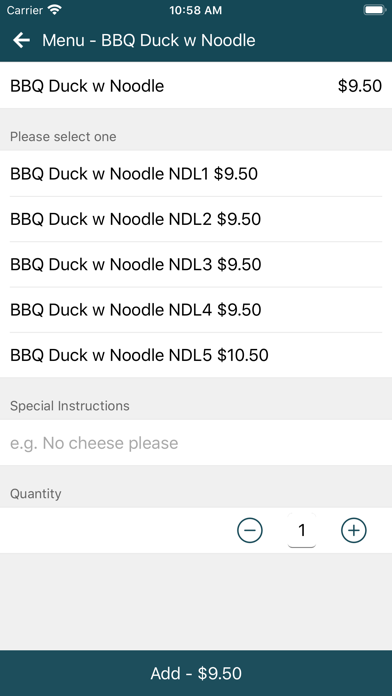
Task: Select BBQ Duck w Noodle NDL1 option
Action: pyautogui.click(x=196, y=174)
